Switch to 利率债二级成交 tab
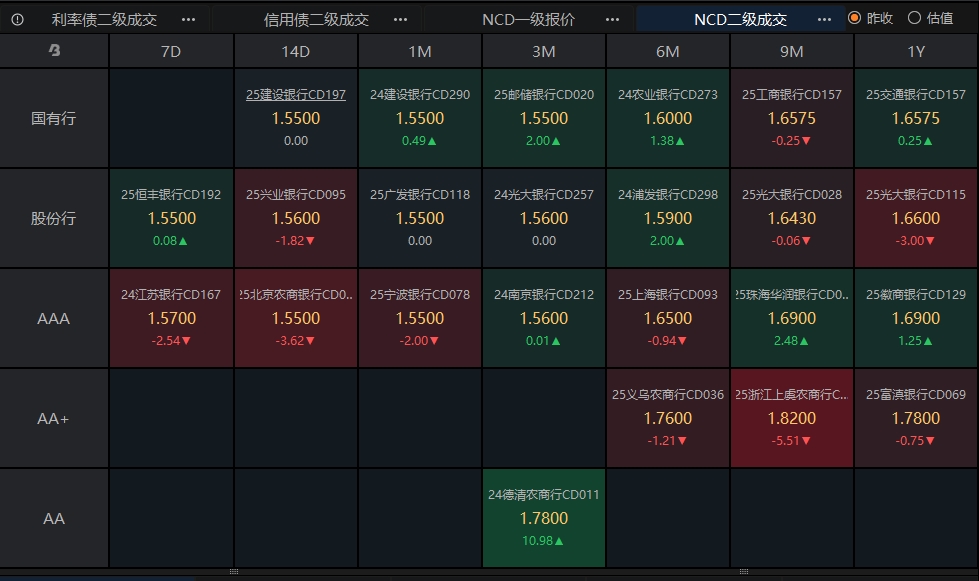Viewport: 979px width, 581px height. click(x=104, y=19)
